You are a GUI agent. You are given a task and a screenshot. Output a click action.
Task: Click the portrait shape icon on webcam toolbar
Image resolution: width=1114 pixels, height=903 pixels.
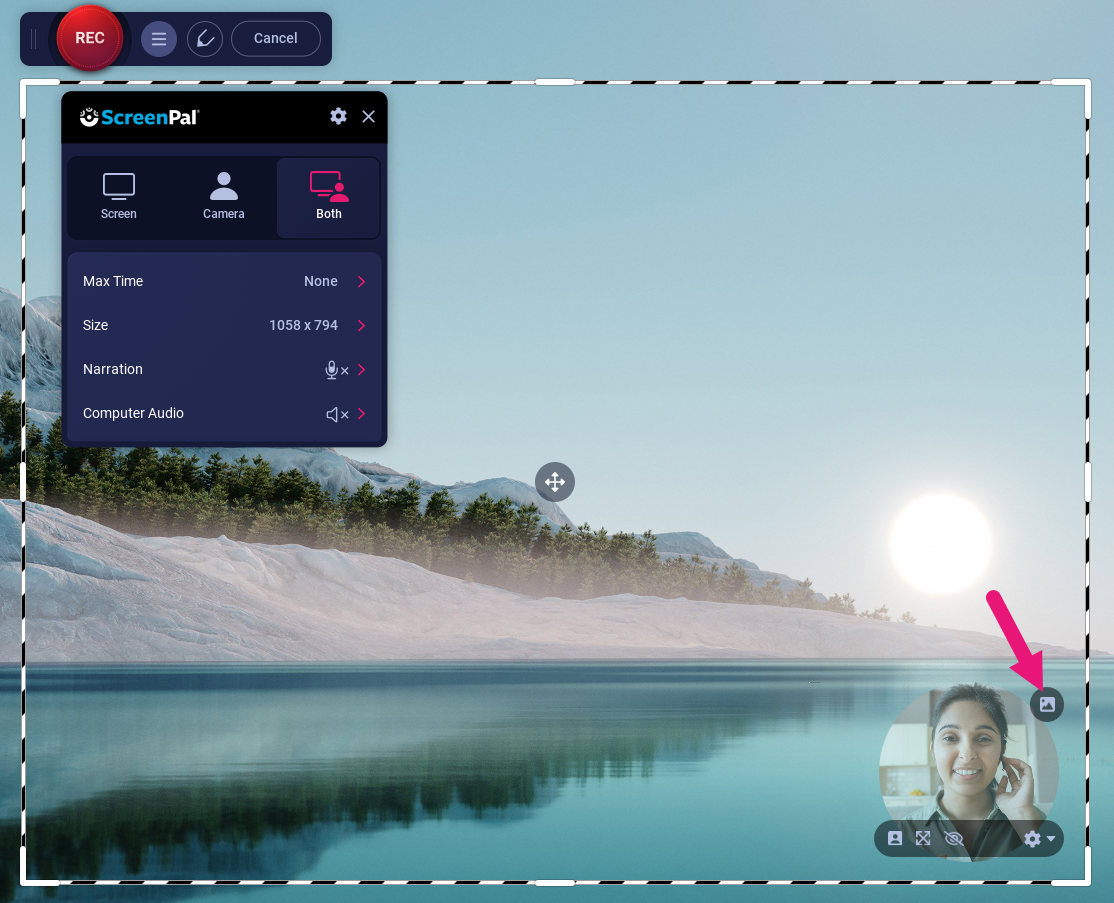(895, 838)
